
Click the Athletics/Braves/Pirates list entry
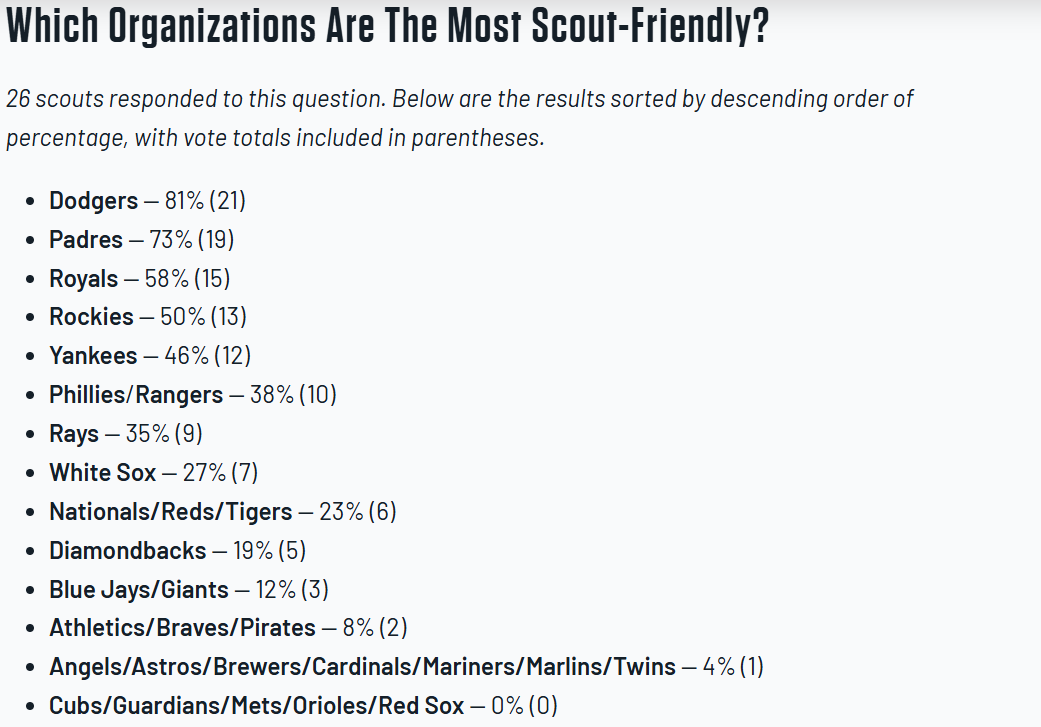click(228, 628)
